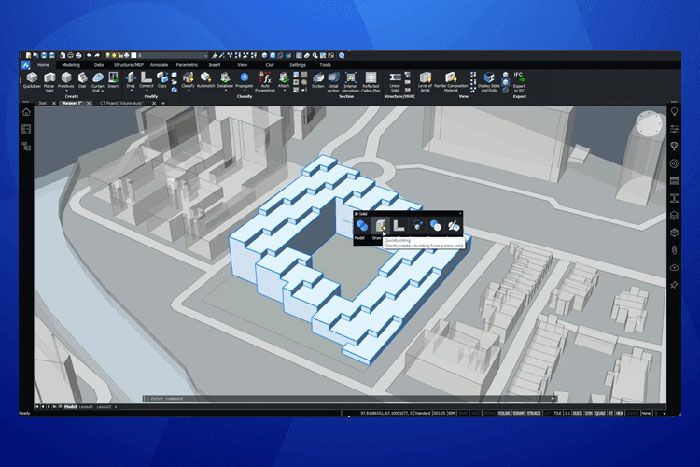This screenshot has width=700, height=467.
Task: Click the Undo arrow in quick access toolbar
Action: click(x=89, y=55)
